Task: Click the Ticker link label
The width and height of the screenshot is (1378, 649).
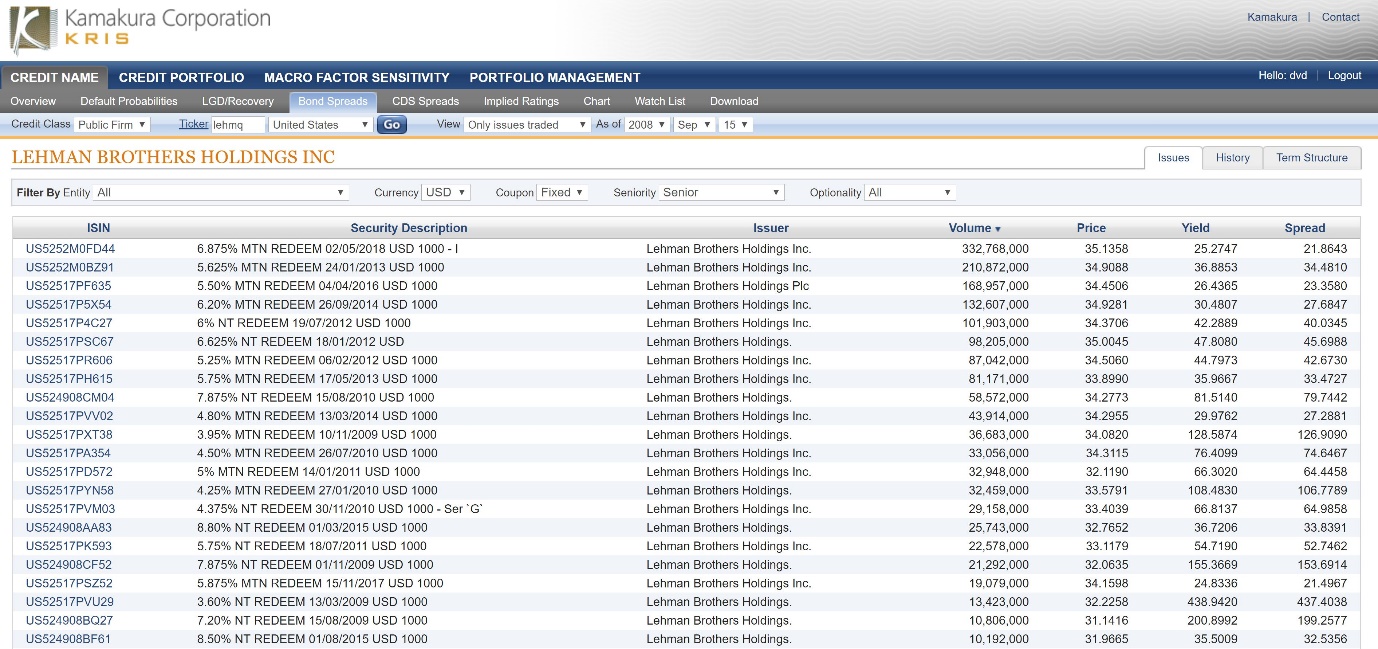Action: [x=194, y=124]
